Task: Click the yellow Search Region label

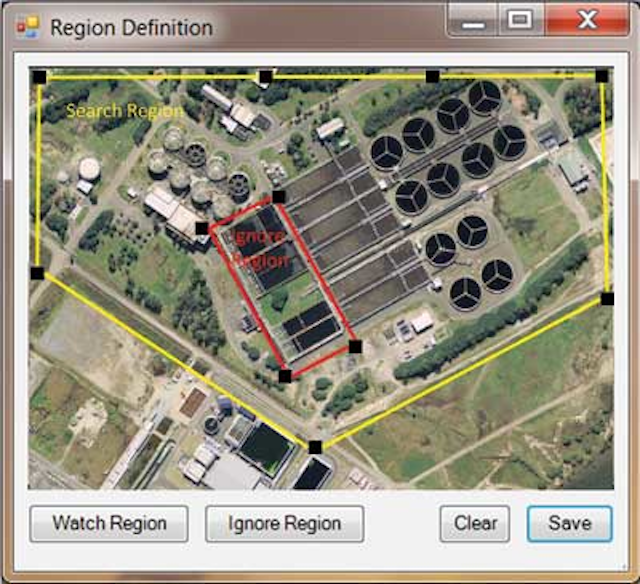Action: pos(124,111)
